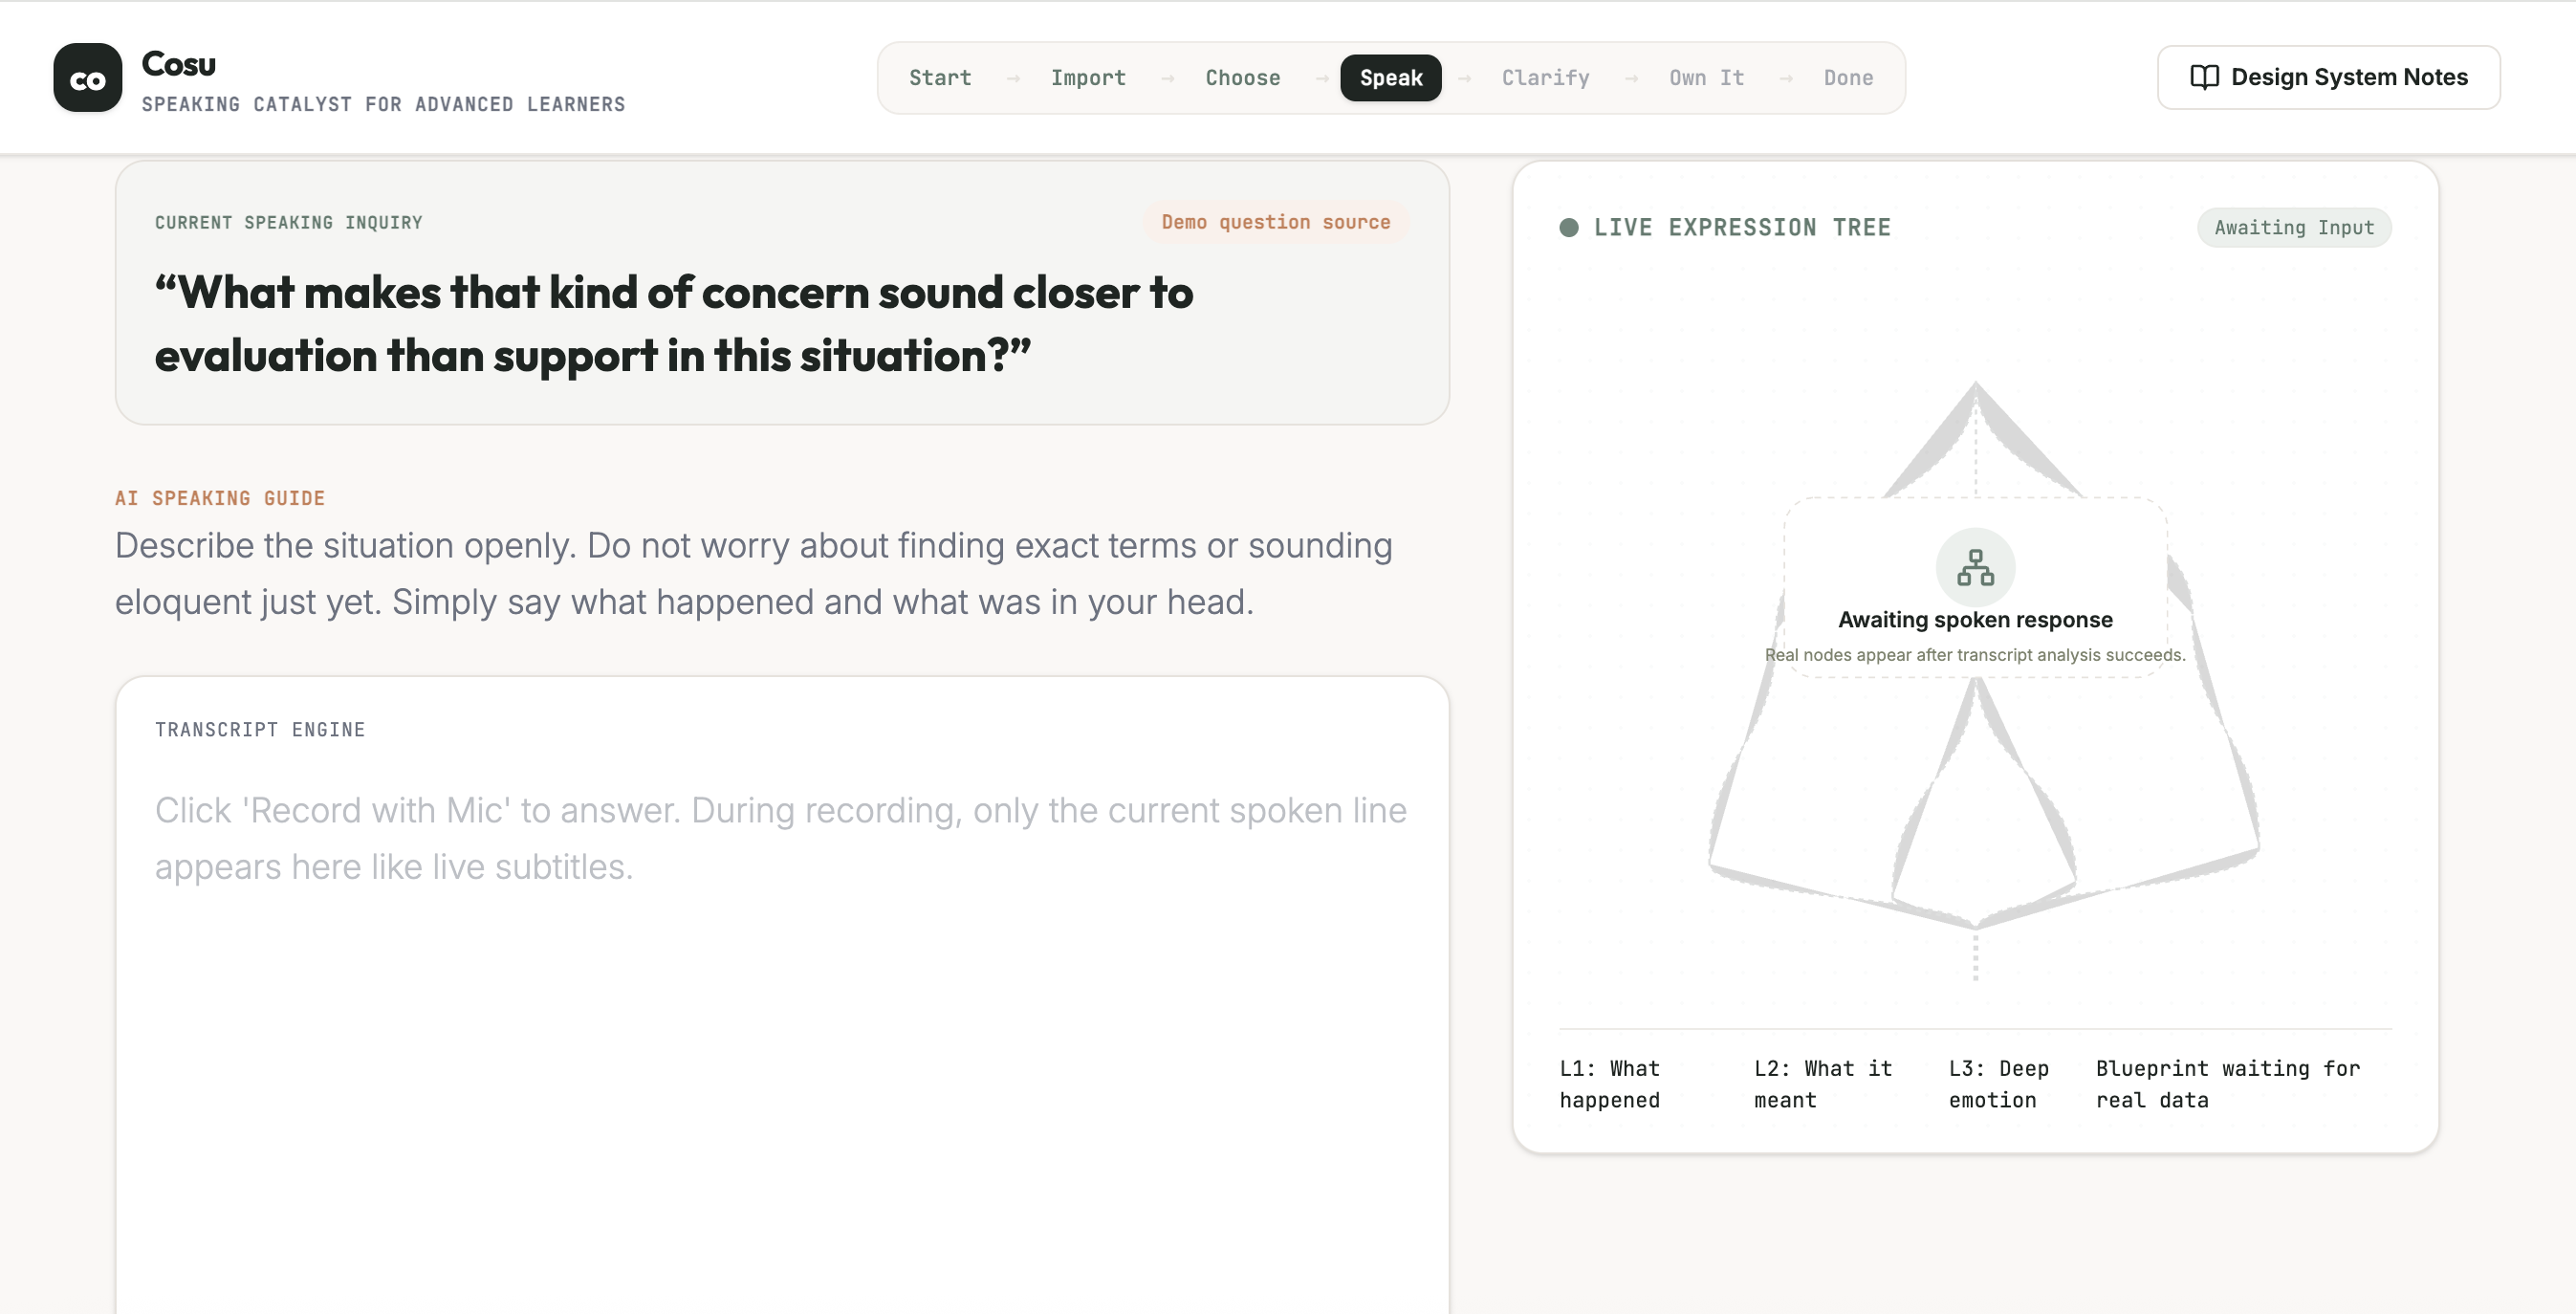2576x1314 pixels.
Task: Jump to the Clarify step
Action: click(1545, 78)
